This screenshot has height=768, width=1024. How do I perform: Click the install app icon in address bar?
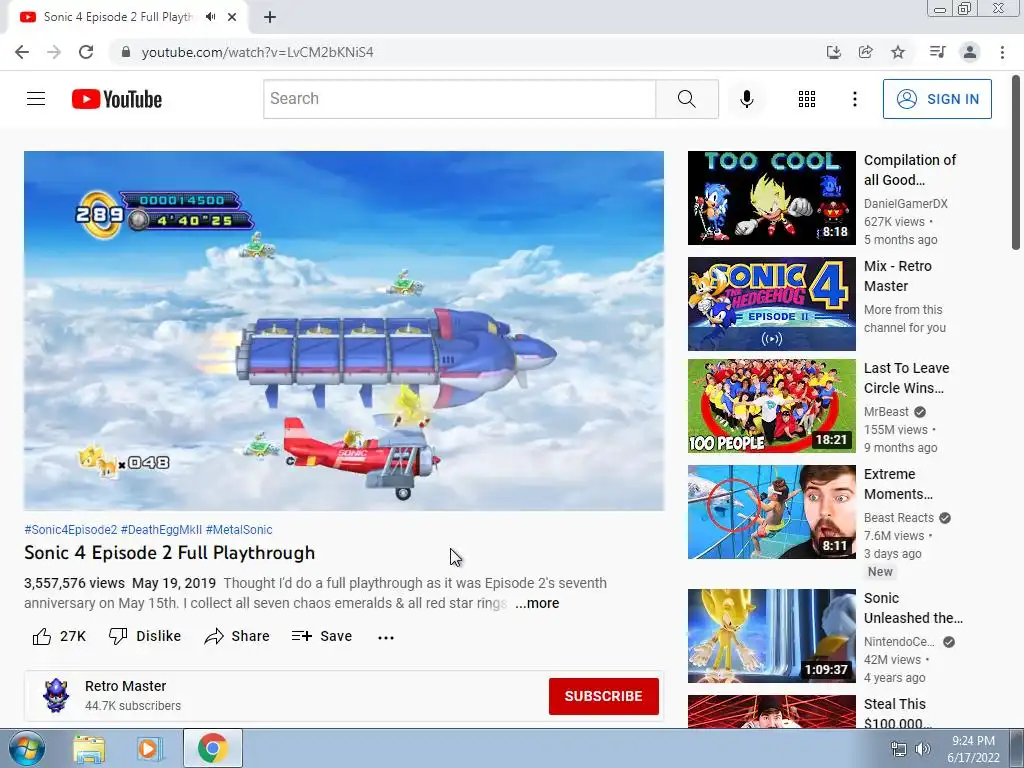pos(833,52)
